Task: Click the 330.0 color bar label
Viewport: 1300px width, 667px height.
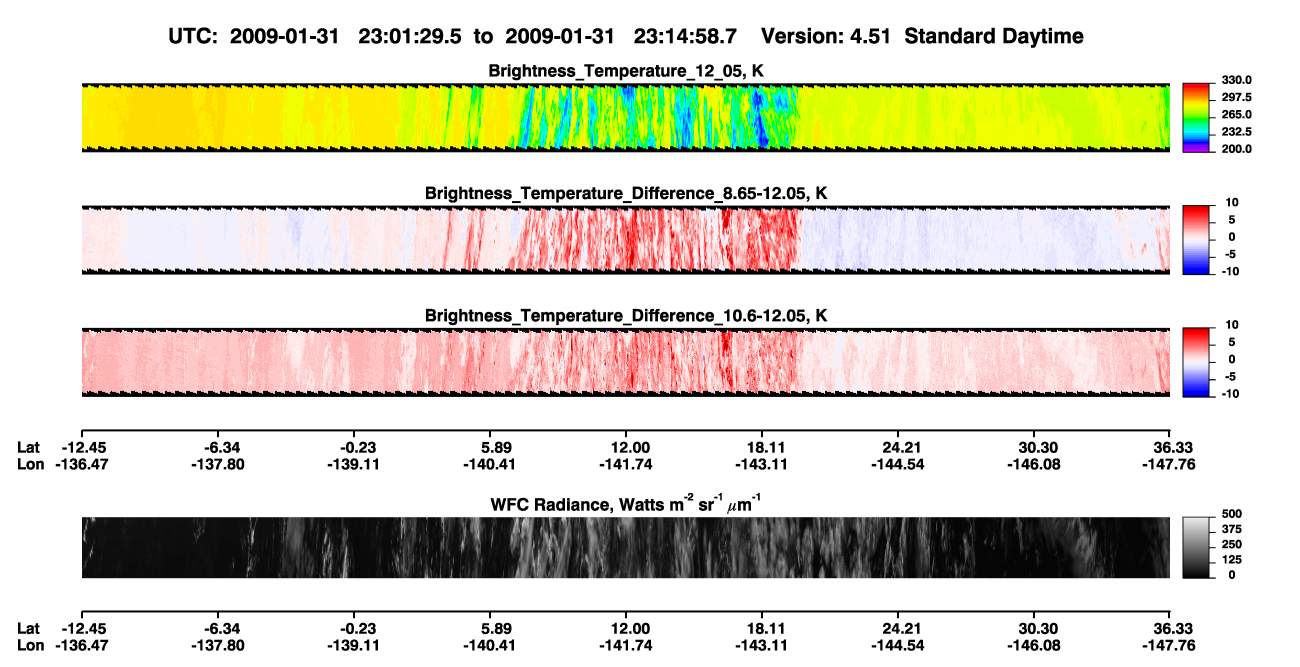Action: [x=1236, y=80]
